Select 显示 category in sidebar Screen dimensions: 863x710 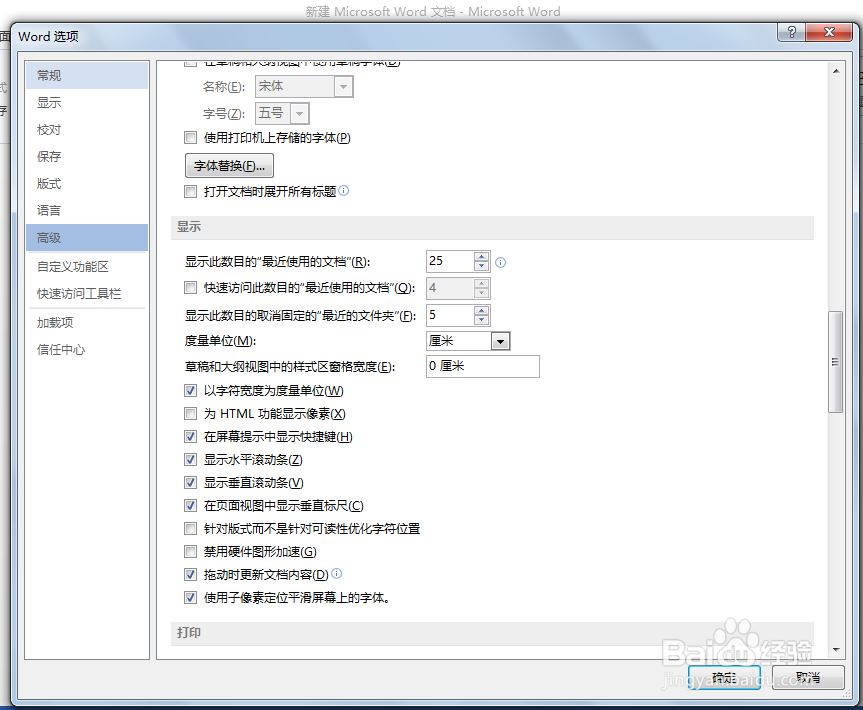87,102
